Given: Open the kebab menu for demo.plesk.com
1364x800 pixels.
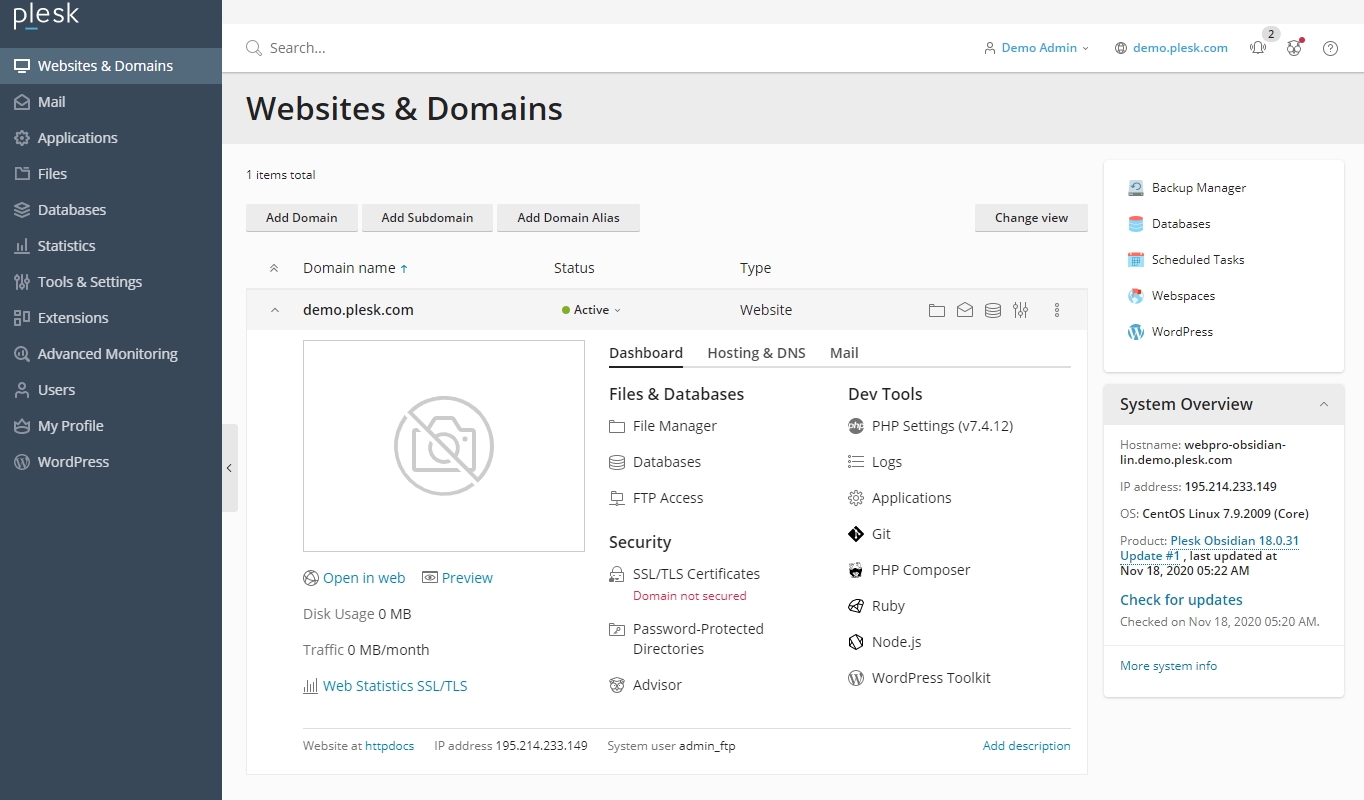Looking at the screenshot, I should point(1057,310).
